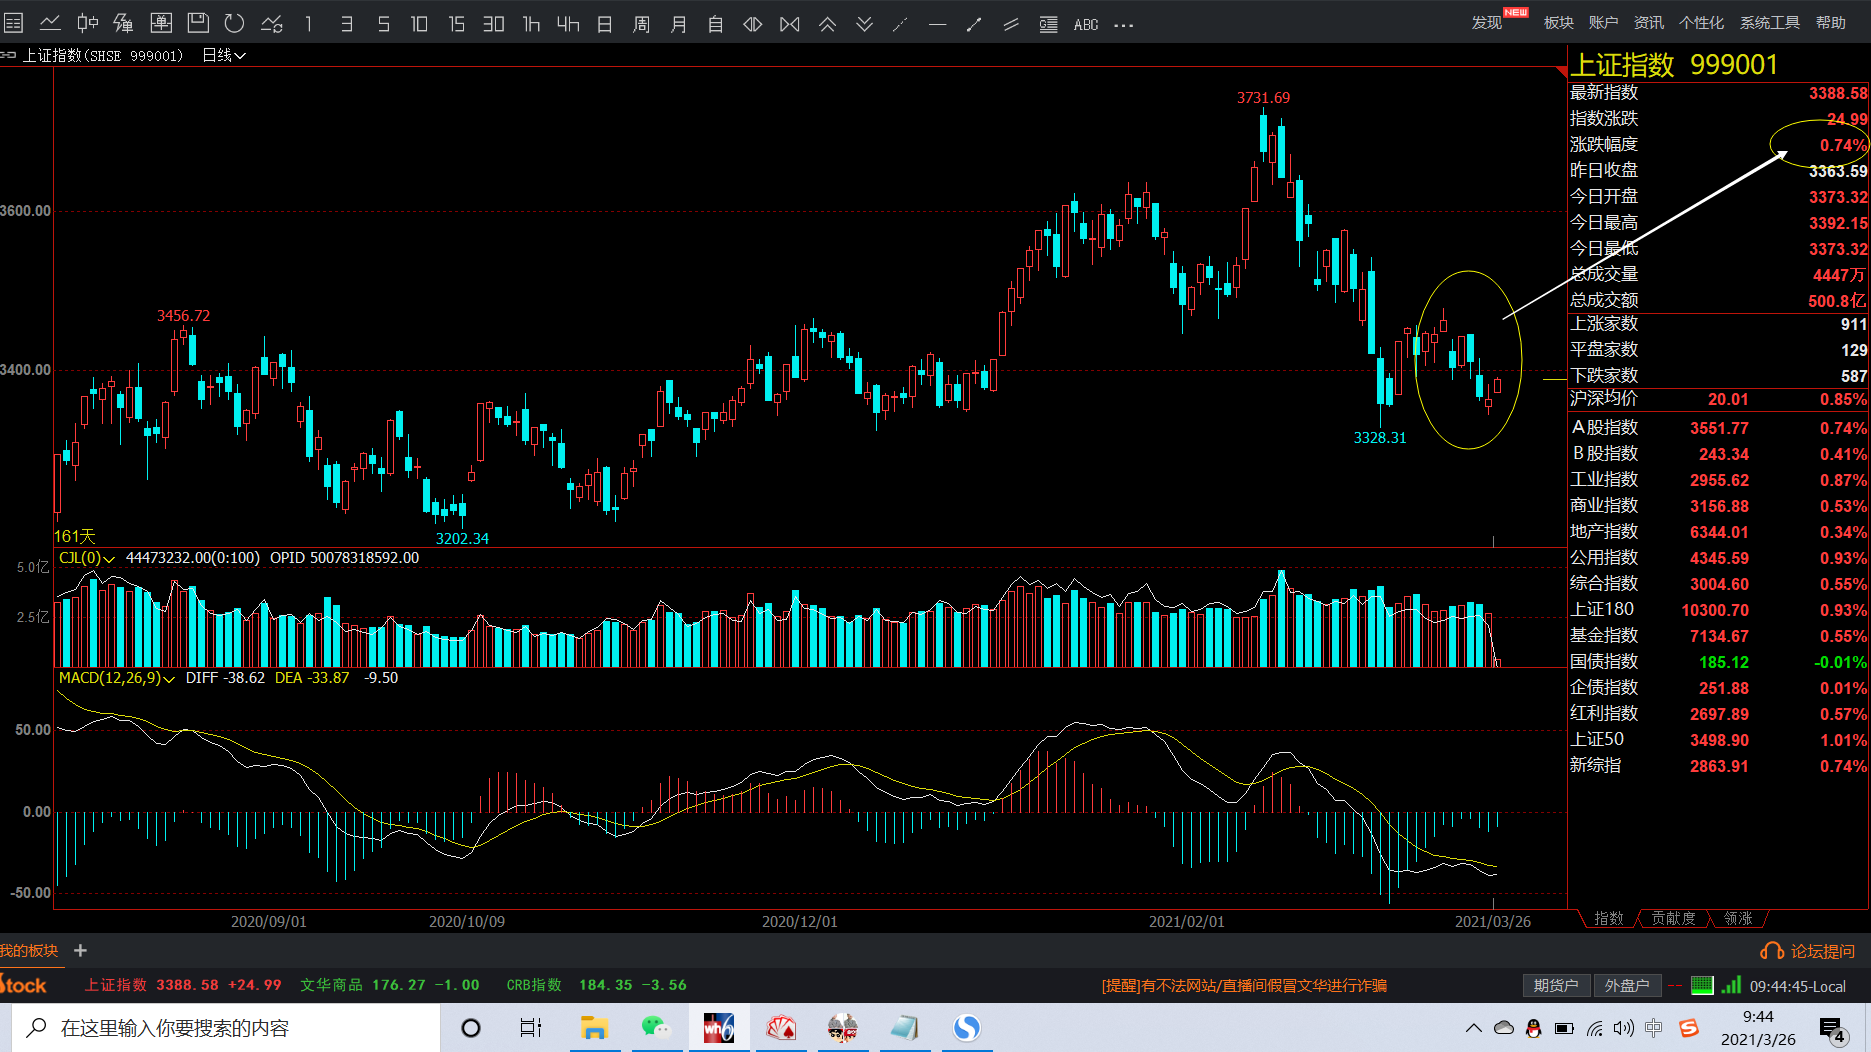Screen dimensions: 1871x1052
Task: Click the text list annotation icon
Action: 1048,24
